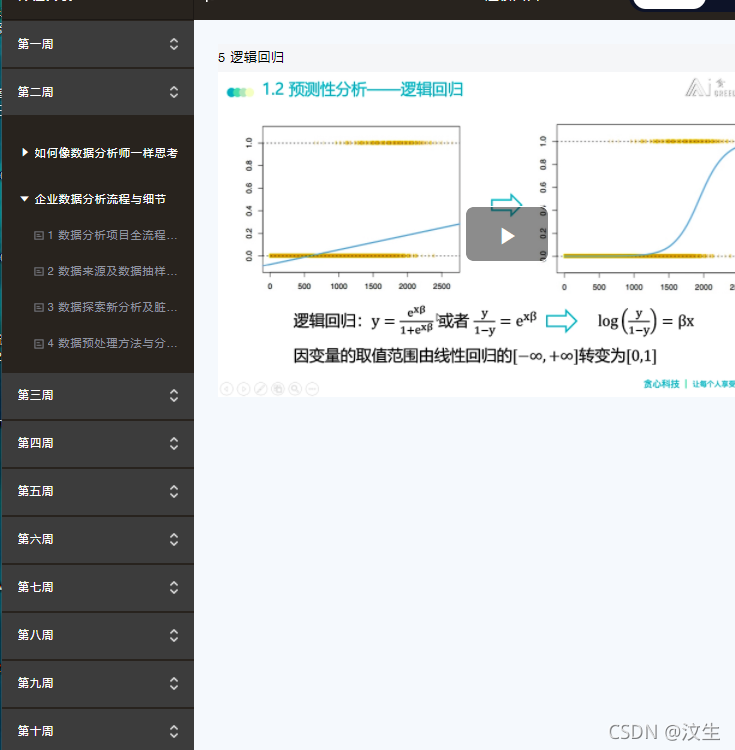Image resolution: width=735 pixels, height=750 pixels.
Task: Select the 第五周 label
Action: [35, 491]
